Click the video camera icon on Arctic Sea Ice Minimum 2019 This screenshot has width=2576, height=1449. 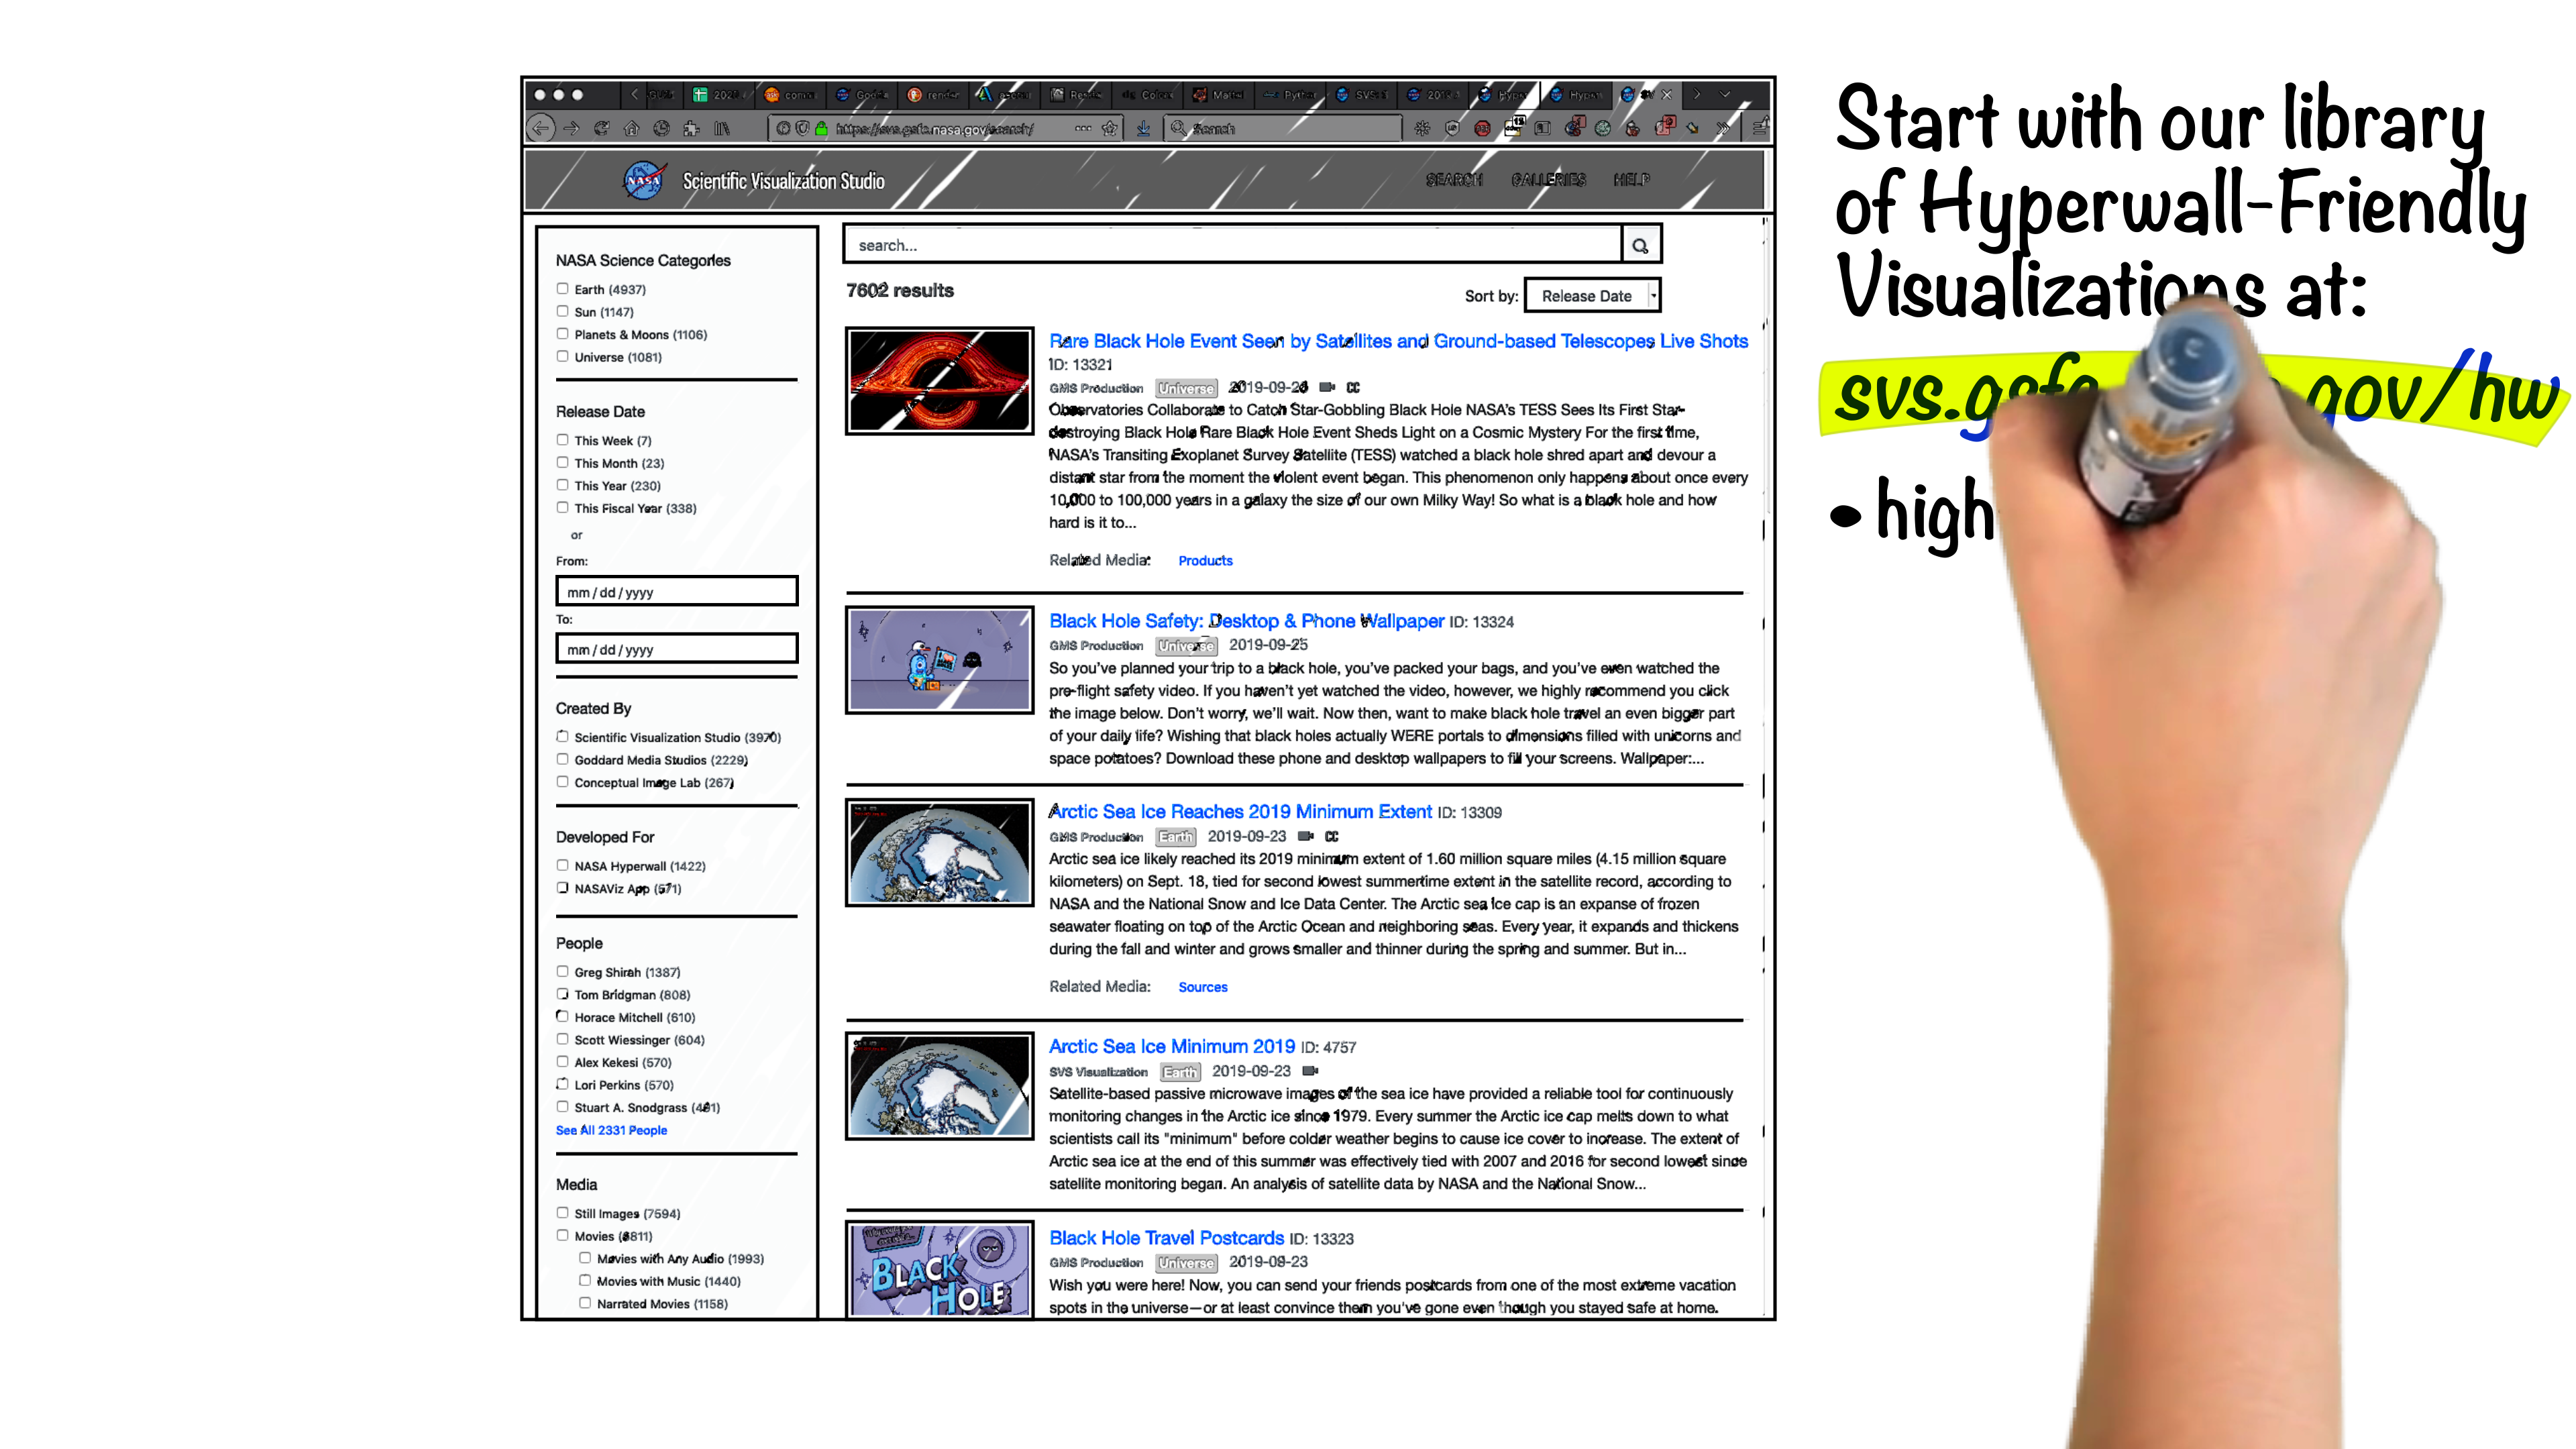point(1310,1071)
